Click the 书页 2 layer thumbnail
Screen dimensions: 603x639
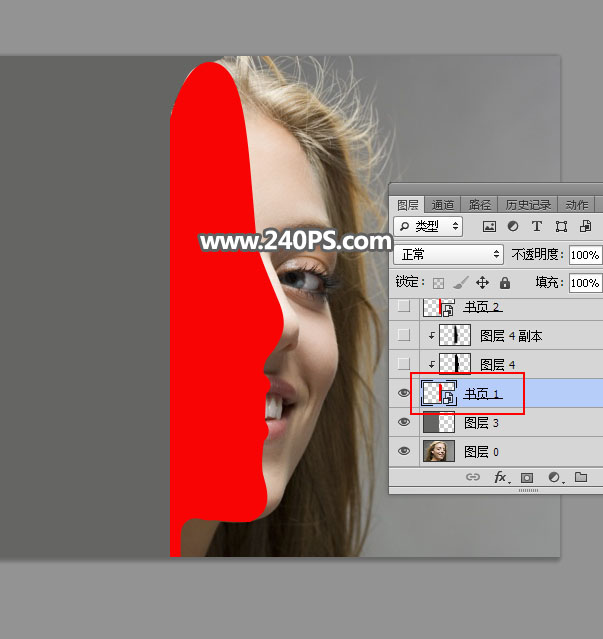439,307
